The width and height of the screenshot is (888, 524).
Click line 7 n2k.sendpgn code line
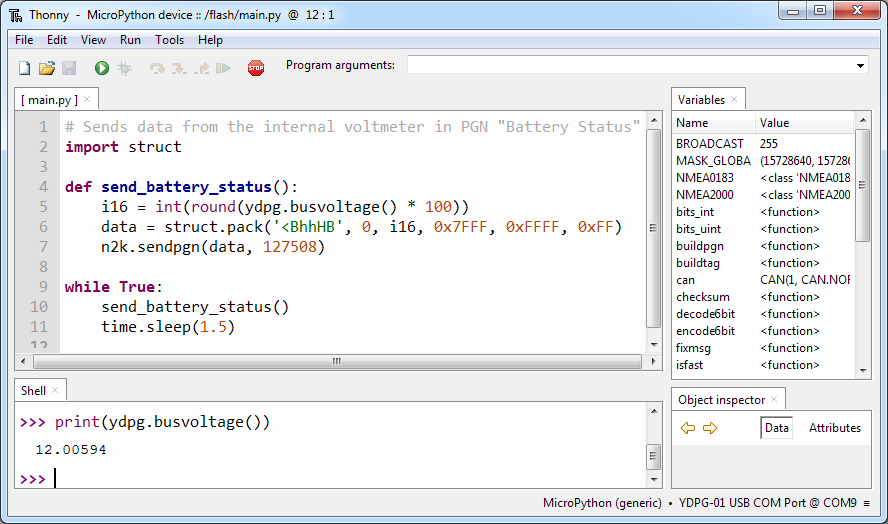click(213, 247)
